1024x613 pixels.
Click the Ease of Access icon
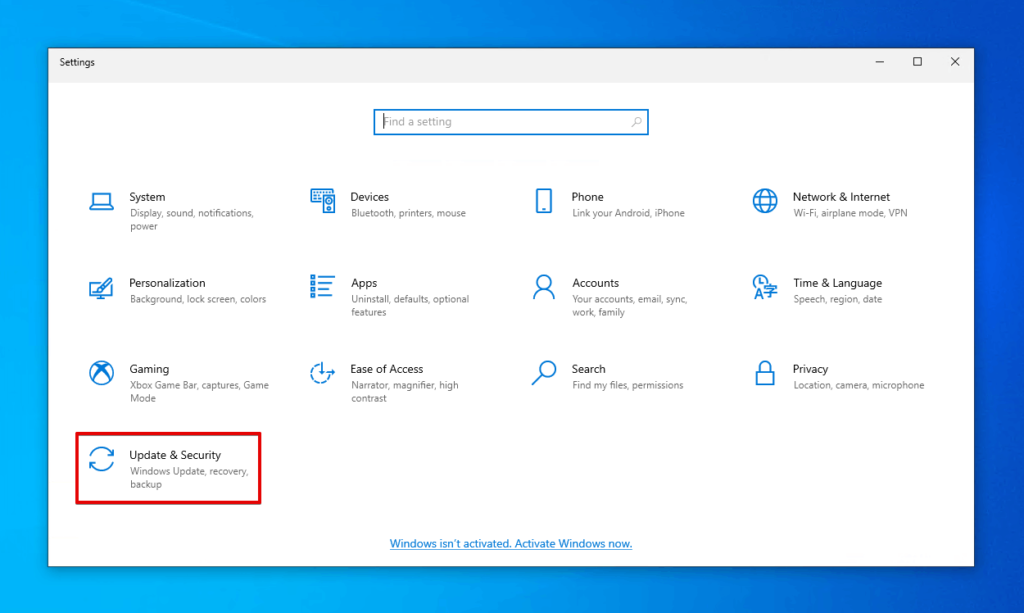322,373
